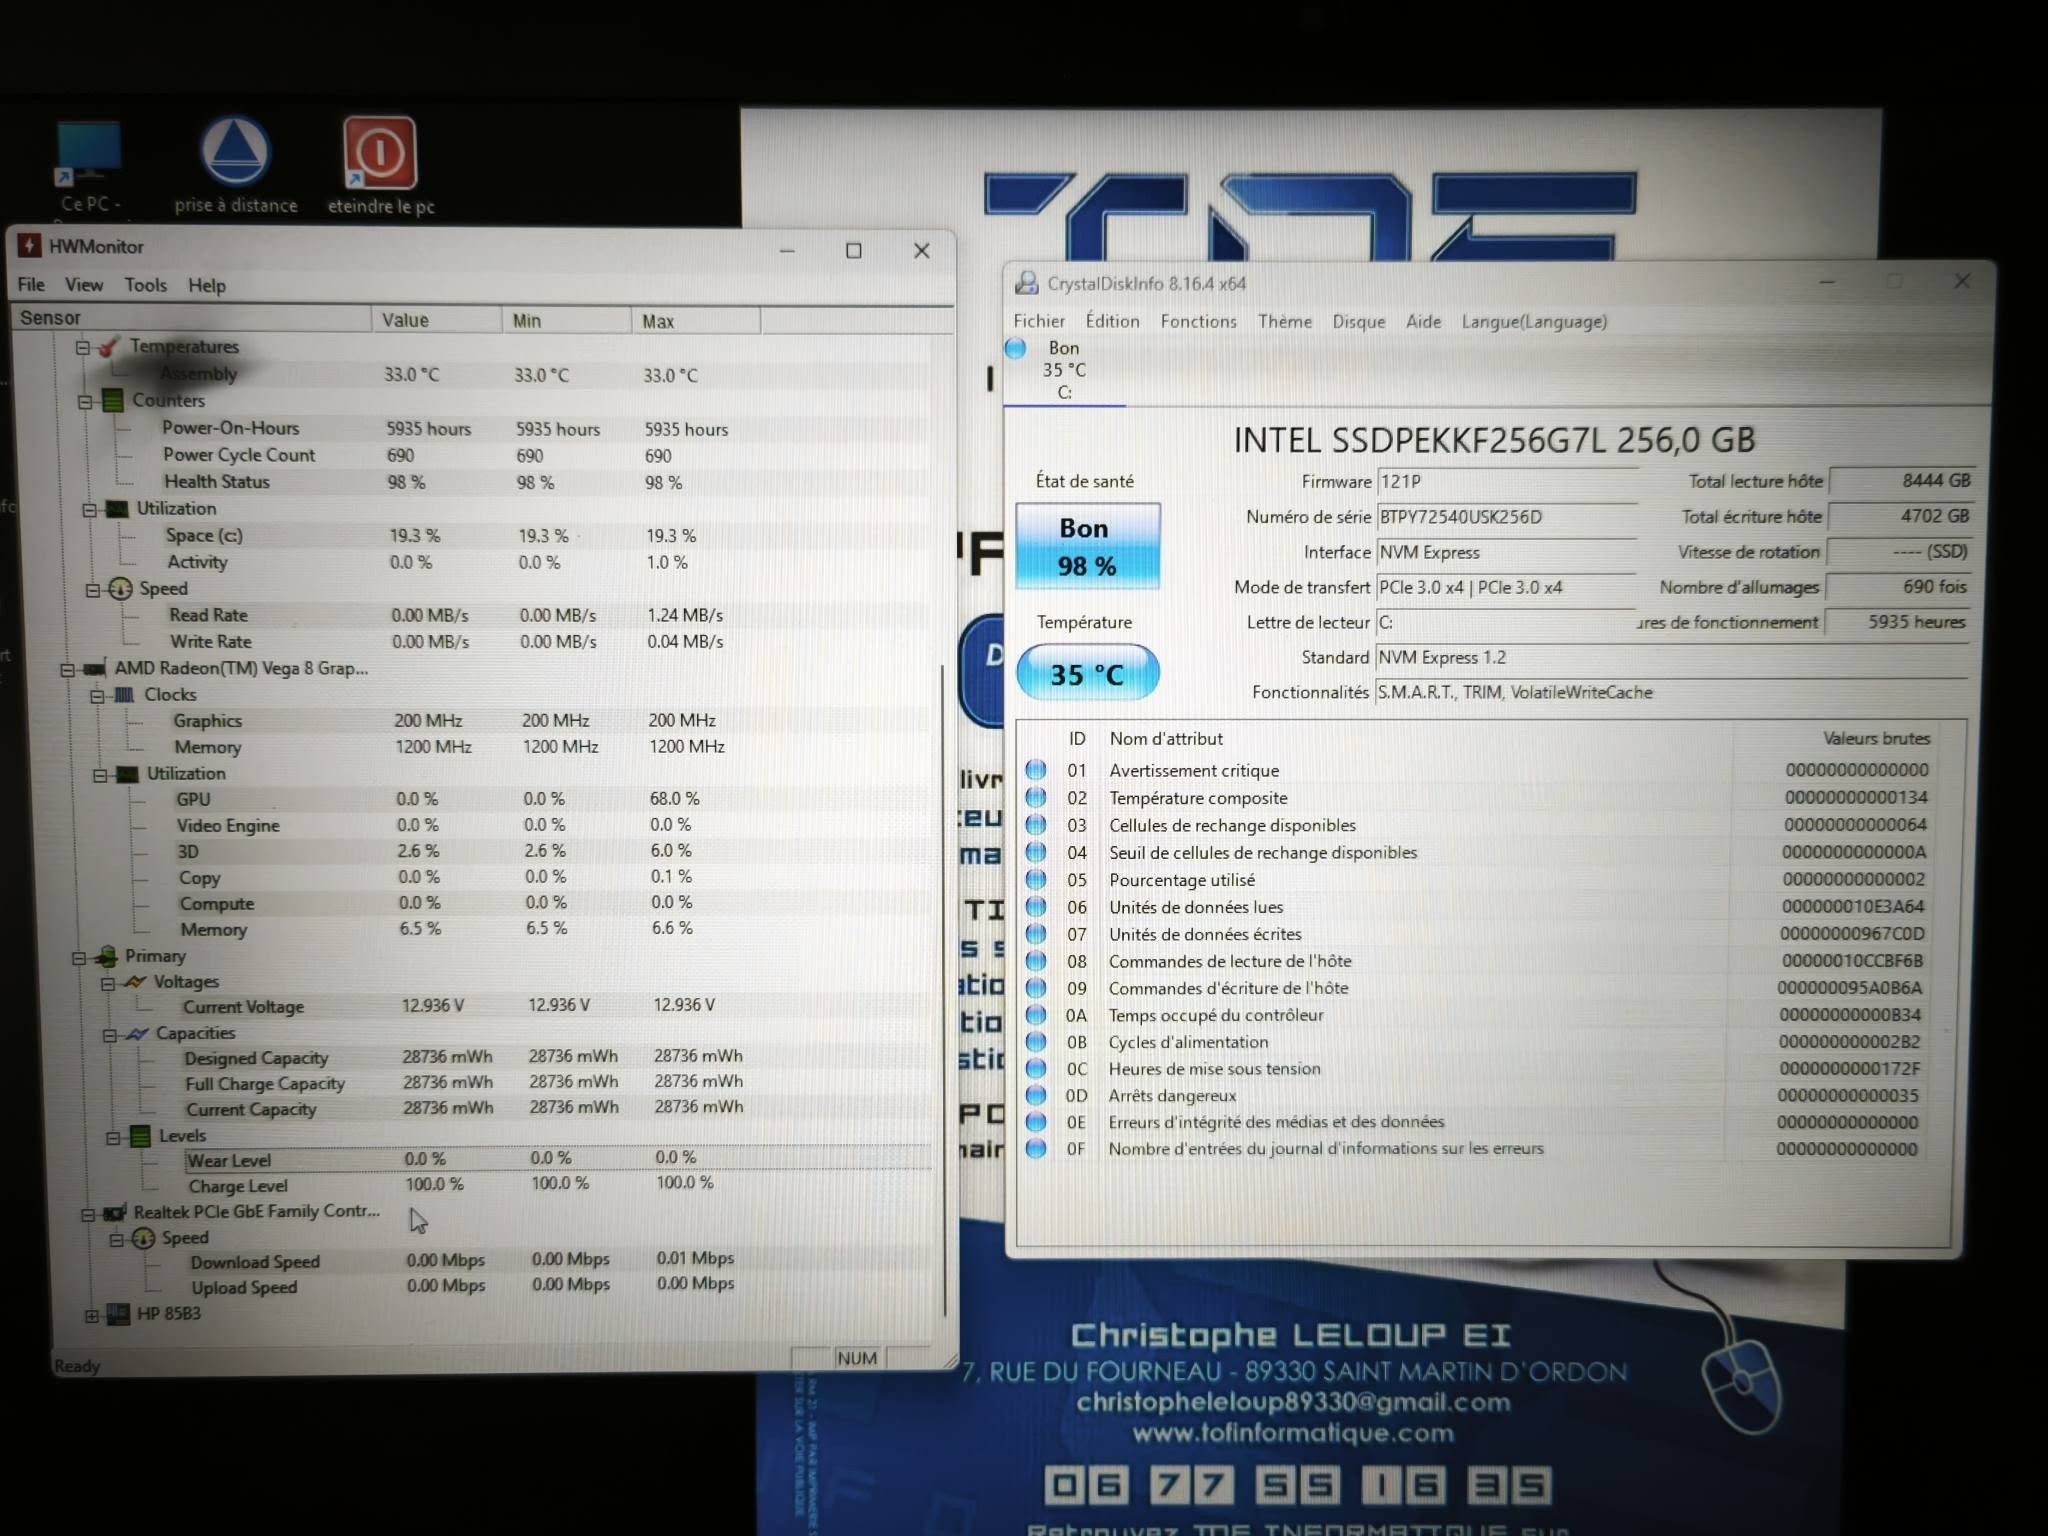Collapse the Primary battery node

tap(79, 957)
